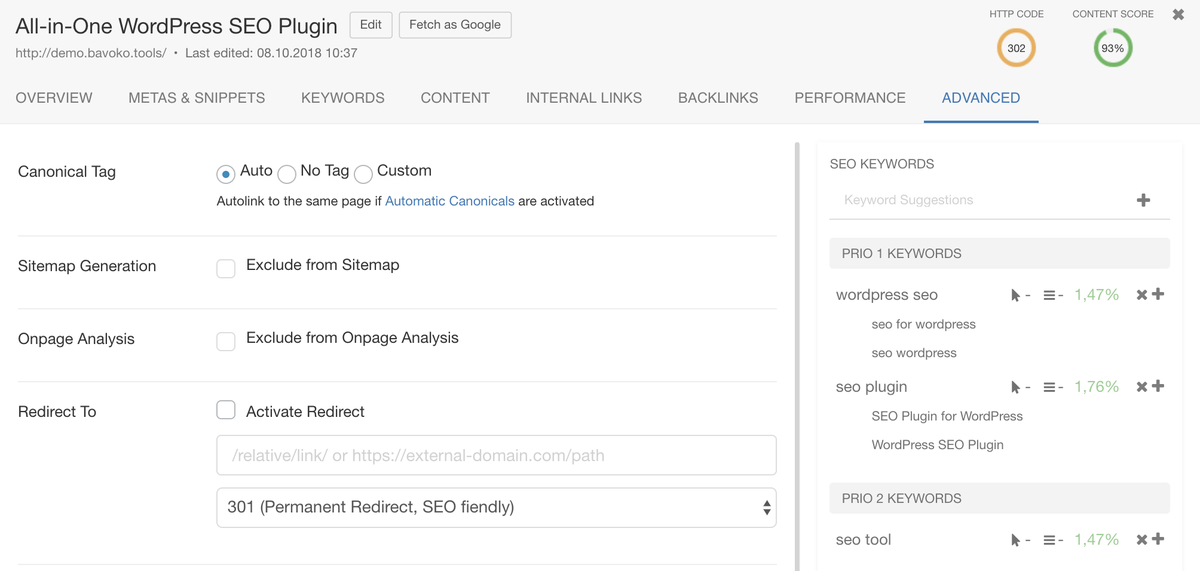Click the PRIO 2 KEYWORDS header
The width and height of the screenshot is (1200, 571).
[x=999, y=498]
